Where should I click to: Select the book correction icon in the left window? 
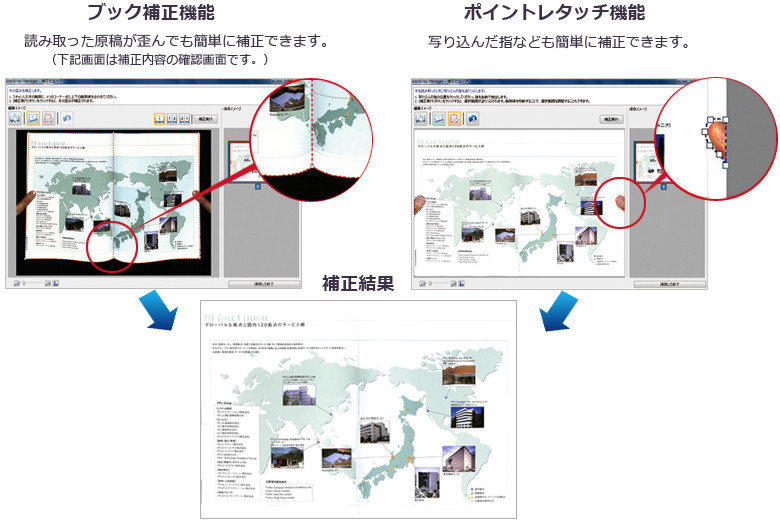click(33, 118)
